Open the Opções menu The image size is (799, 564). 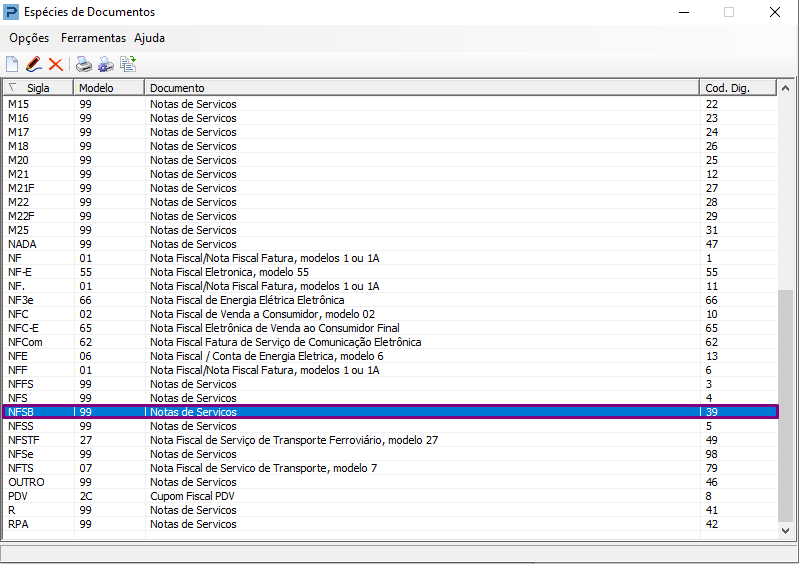29,38
